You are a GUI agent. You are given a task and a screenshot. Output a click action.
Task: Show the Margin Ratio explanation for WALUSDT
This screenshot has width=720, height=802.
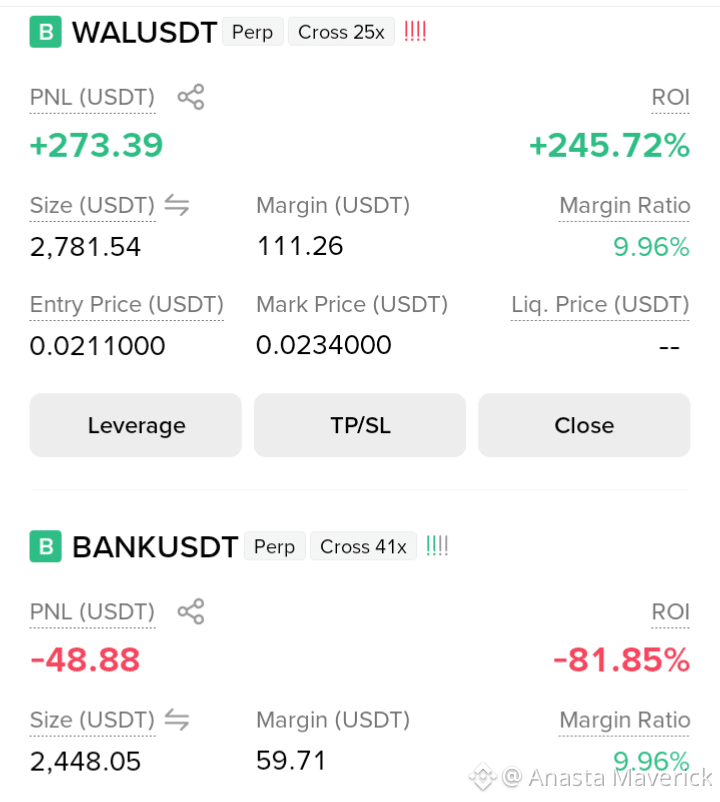coord(624,207)
